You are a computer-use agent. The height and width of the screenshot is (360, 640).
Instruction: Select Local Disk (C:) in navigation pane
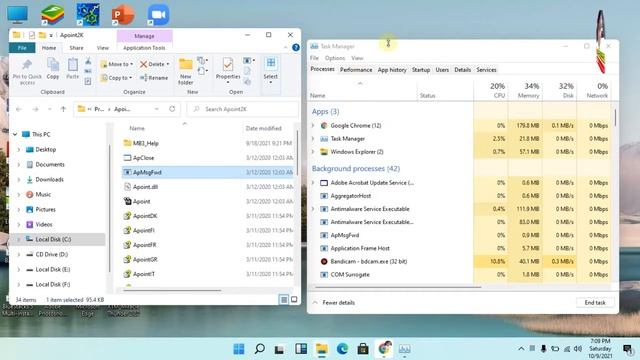(x=57, y=239)
